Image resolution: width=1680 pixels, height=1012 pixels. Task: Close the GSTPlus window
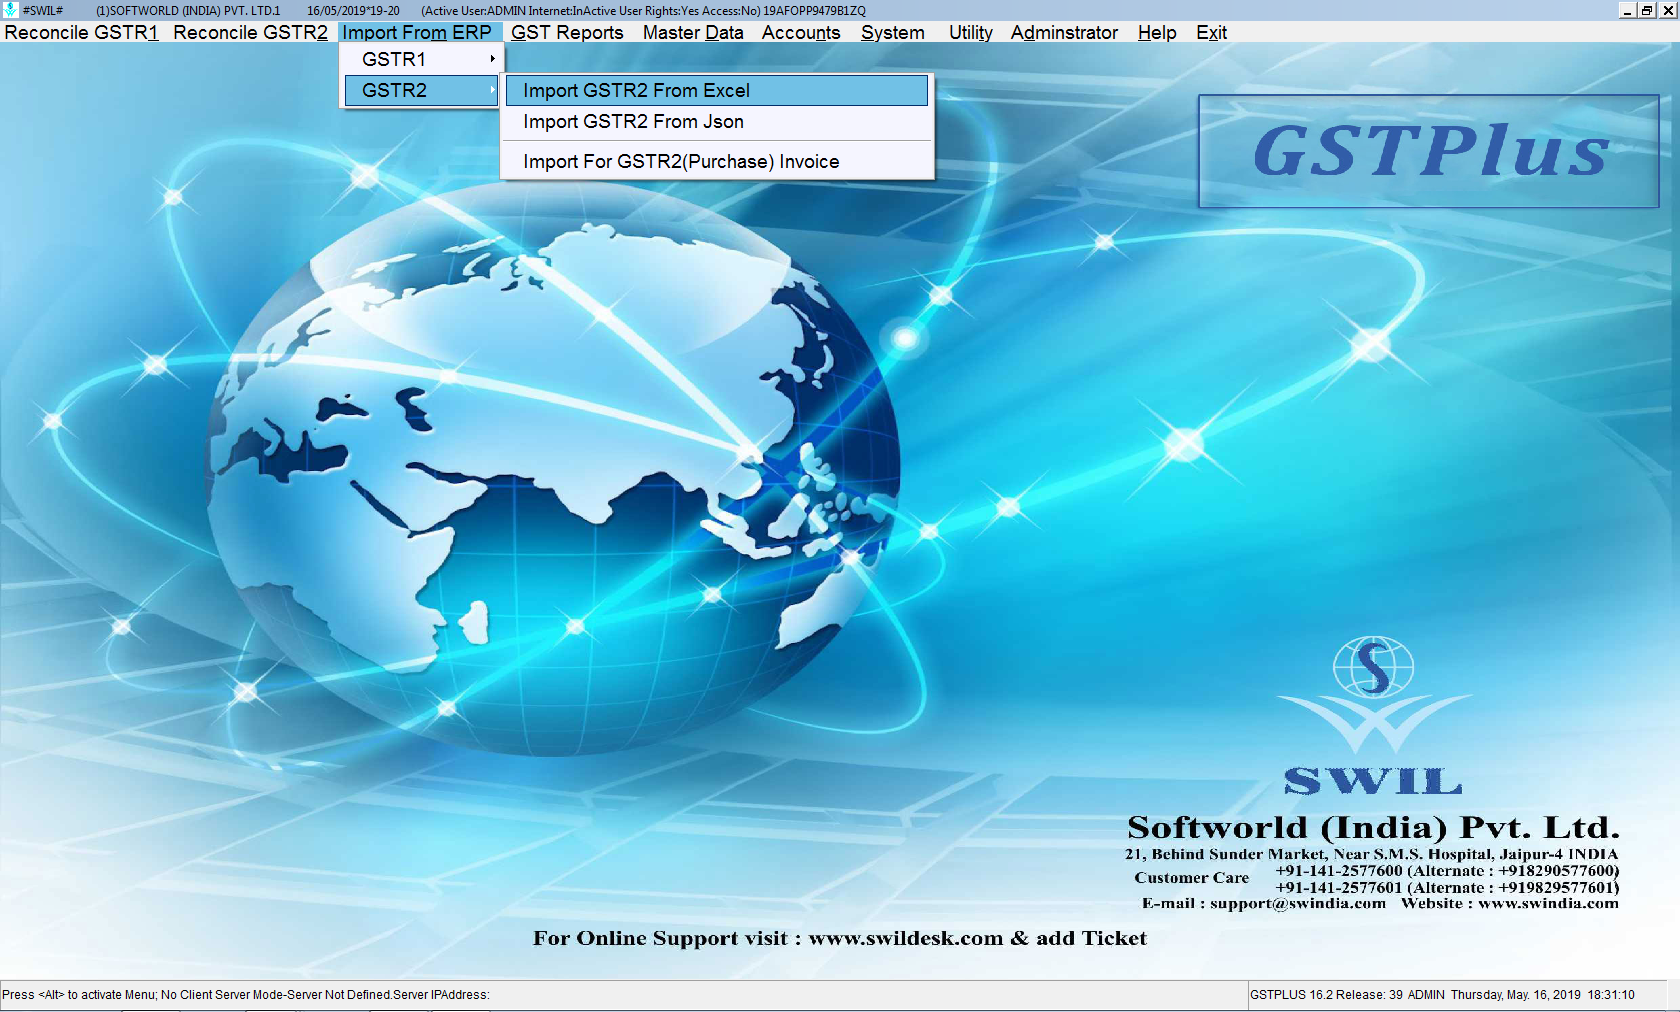(x=1667, y=10)
